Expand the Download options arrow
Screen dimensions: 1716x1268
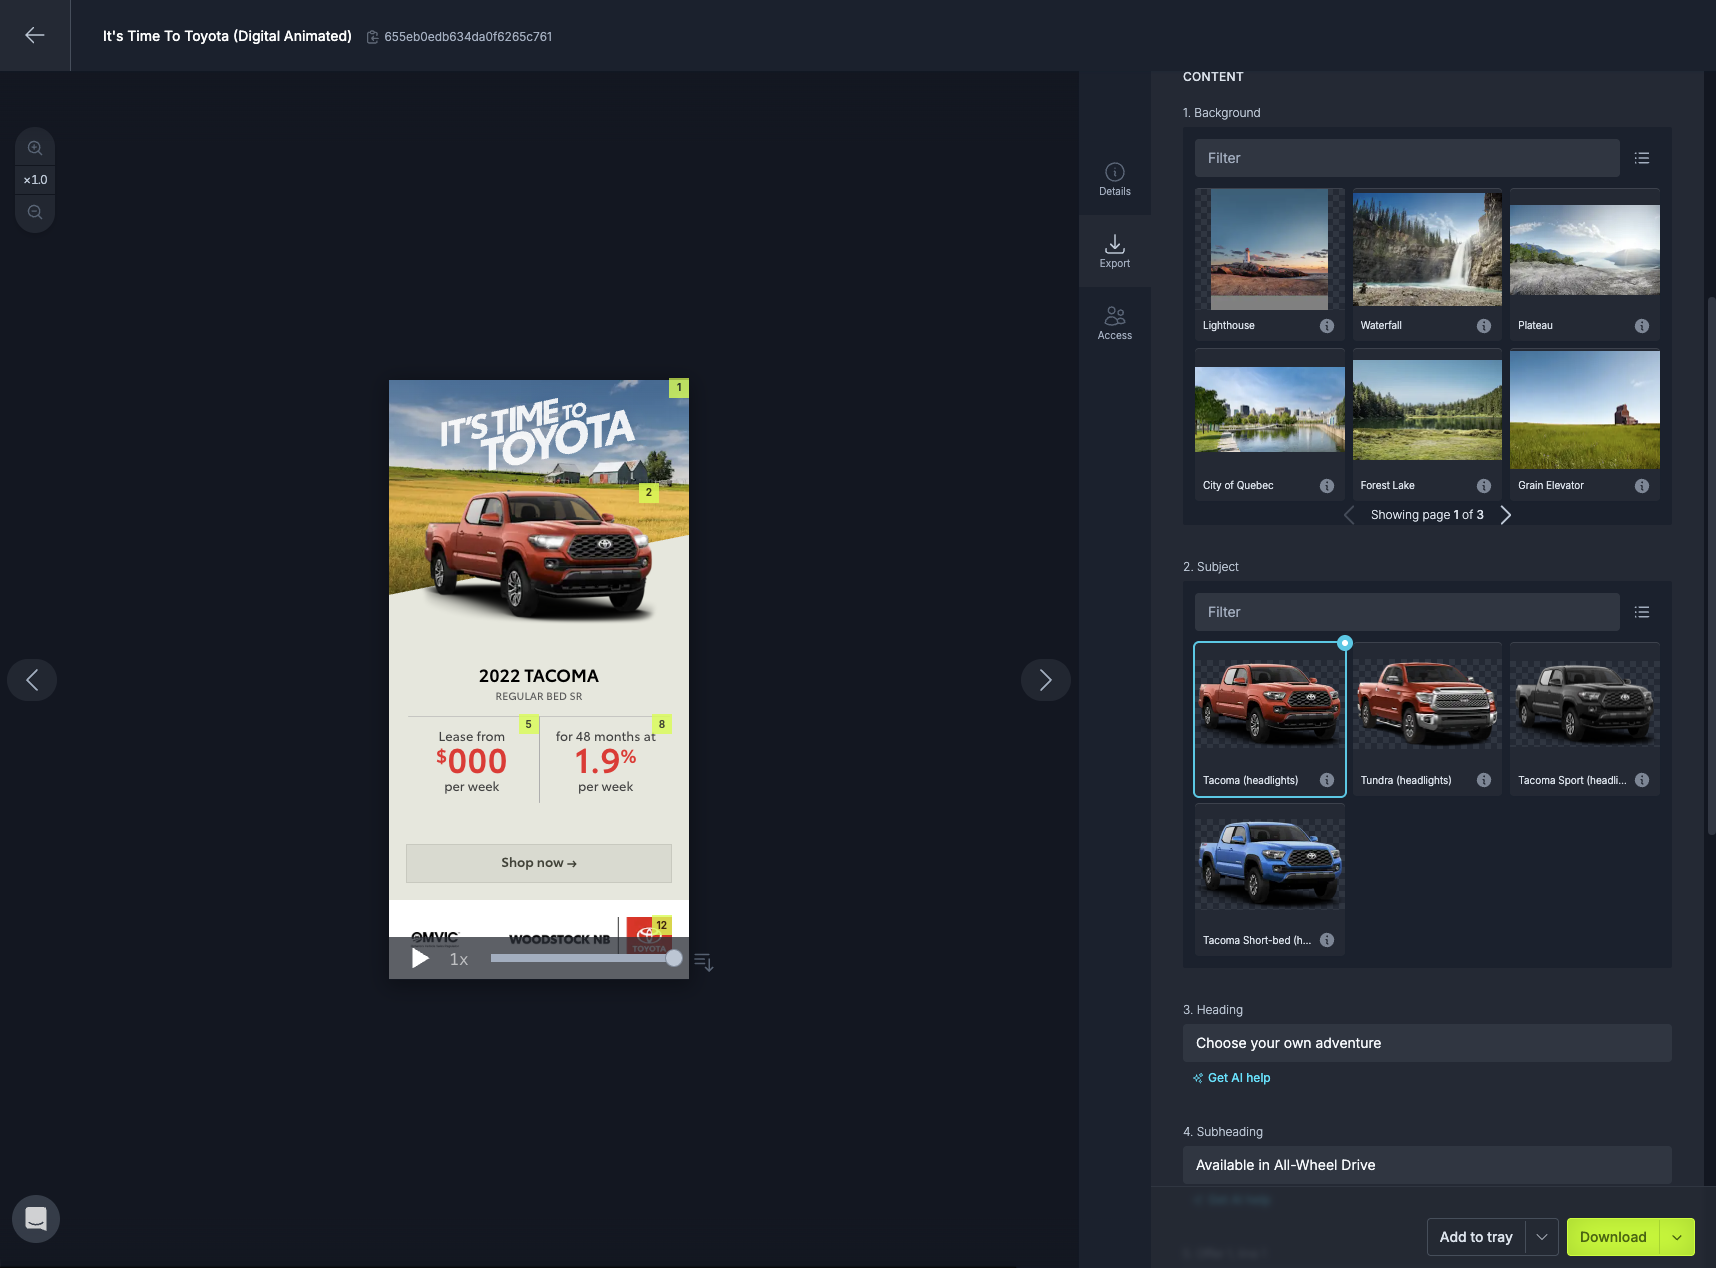(1677, 1237)
